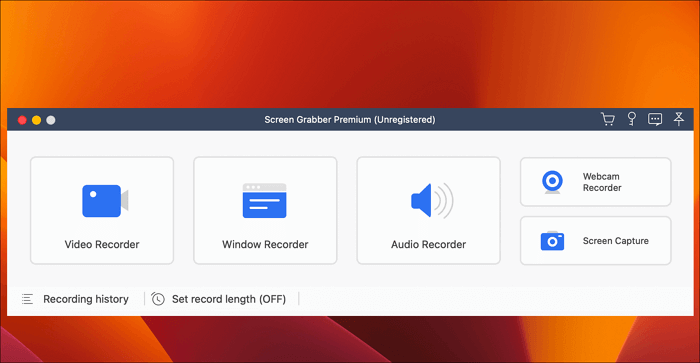Click the recording history list icon
Viewport: 700px width, 363px height.
tap(27, 299)
